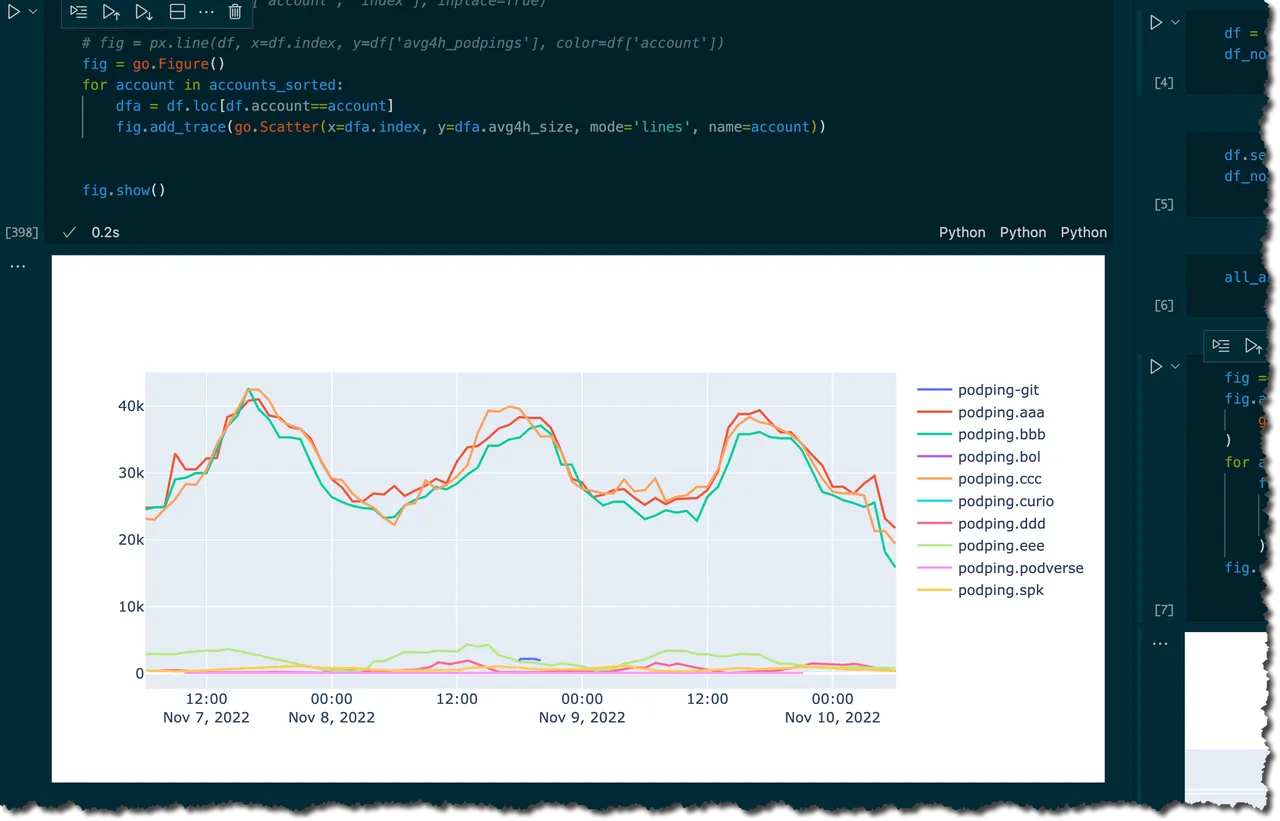Click Run by Line in left cell toolbar
This screenshot has height=821, width=1280.
pyautogui.click(x=79, y=12)
